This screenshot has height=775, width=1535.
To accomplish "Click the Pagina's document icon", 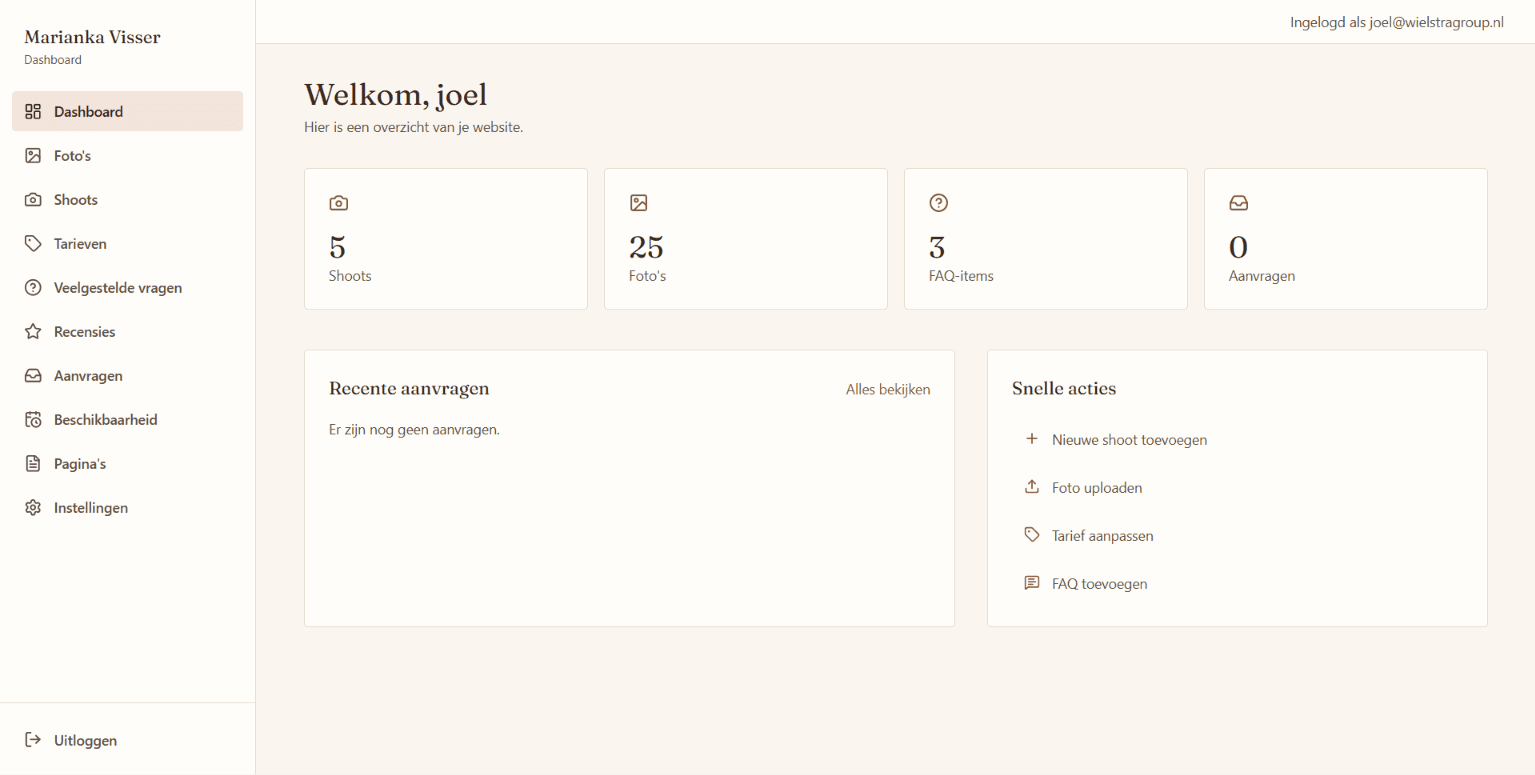I will coord(33,464).
